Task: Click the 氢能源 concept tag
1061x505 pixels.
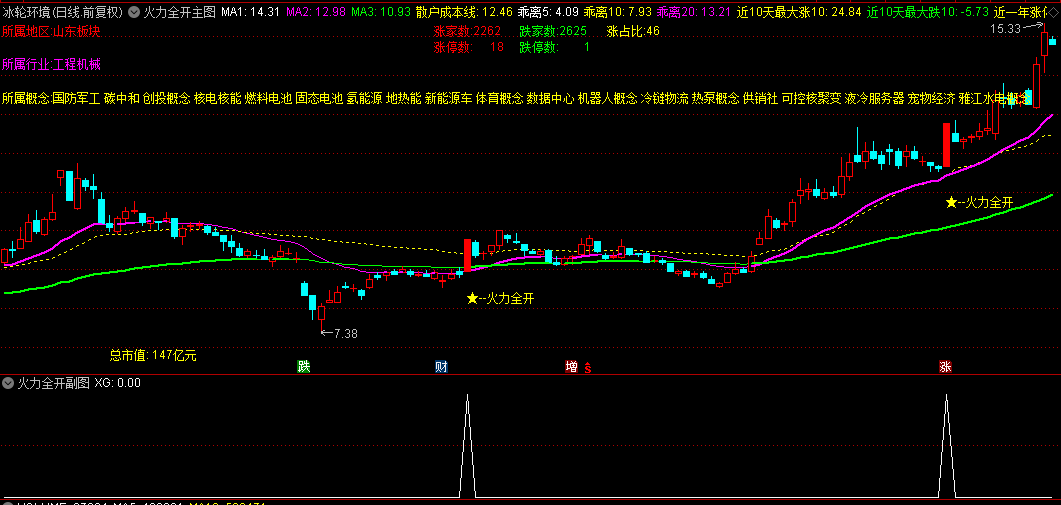Action: click(x=365, y=98)
